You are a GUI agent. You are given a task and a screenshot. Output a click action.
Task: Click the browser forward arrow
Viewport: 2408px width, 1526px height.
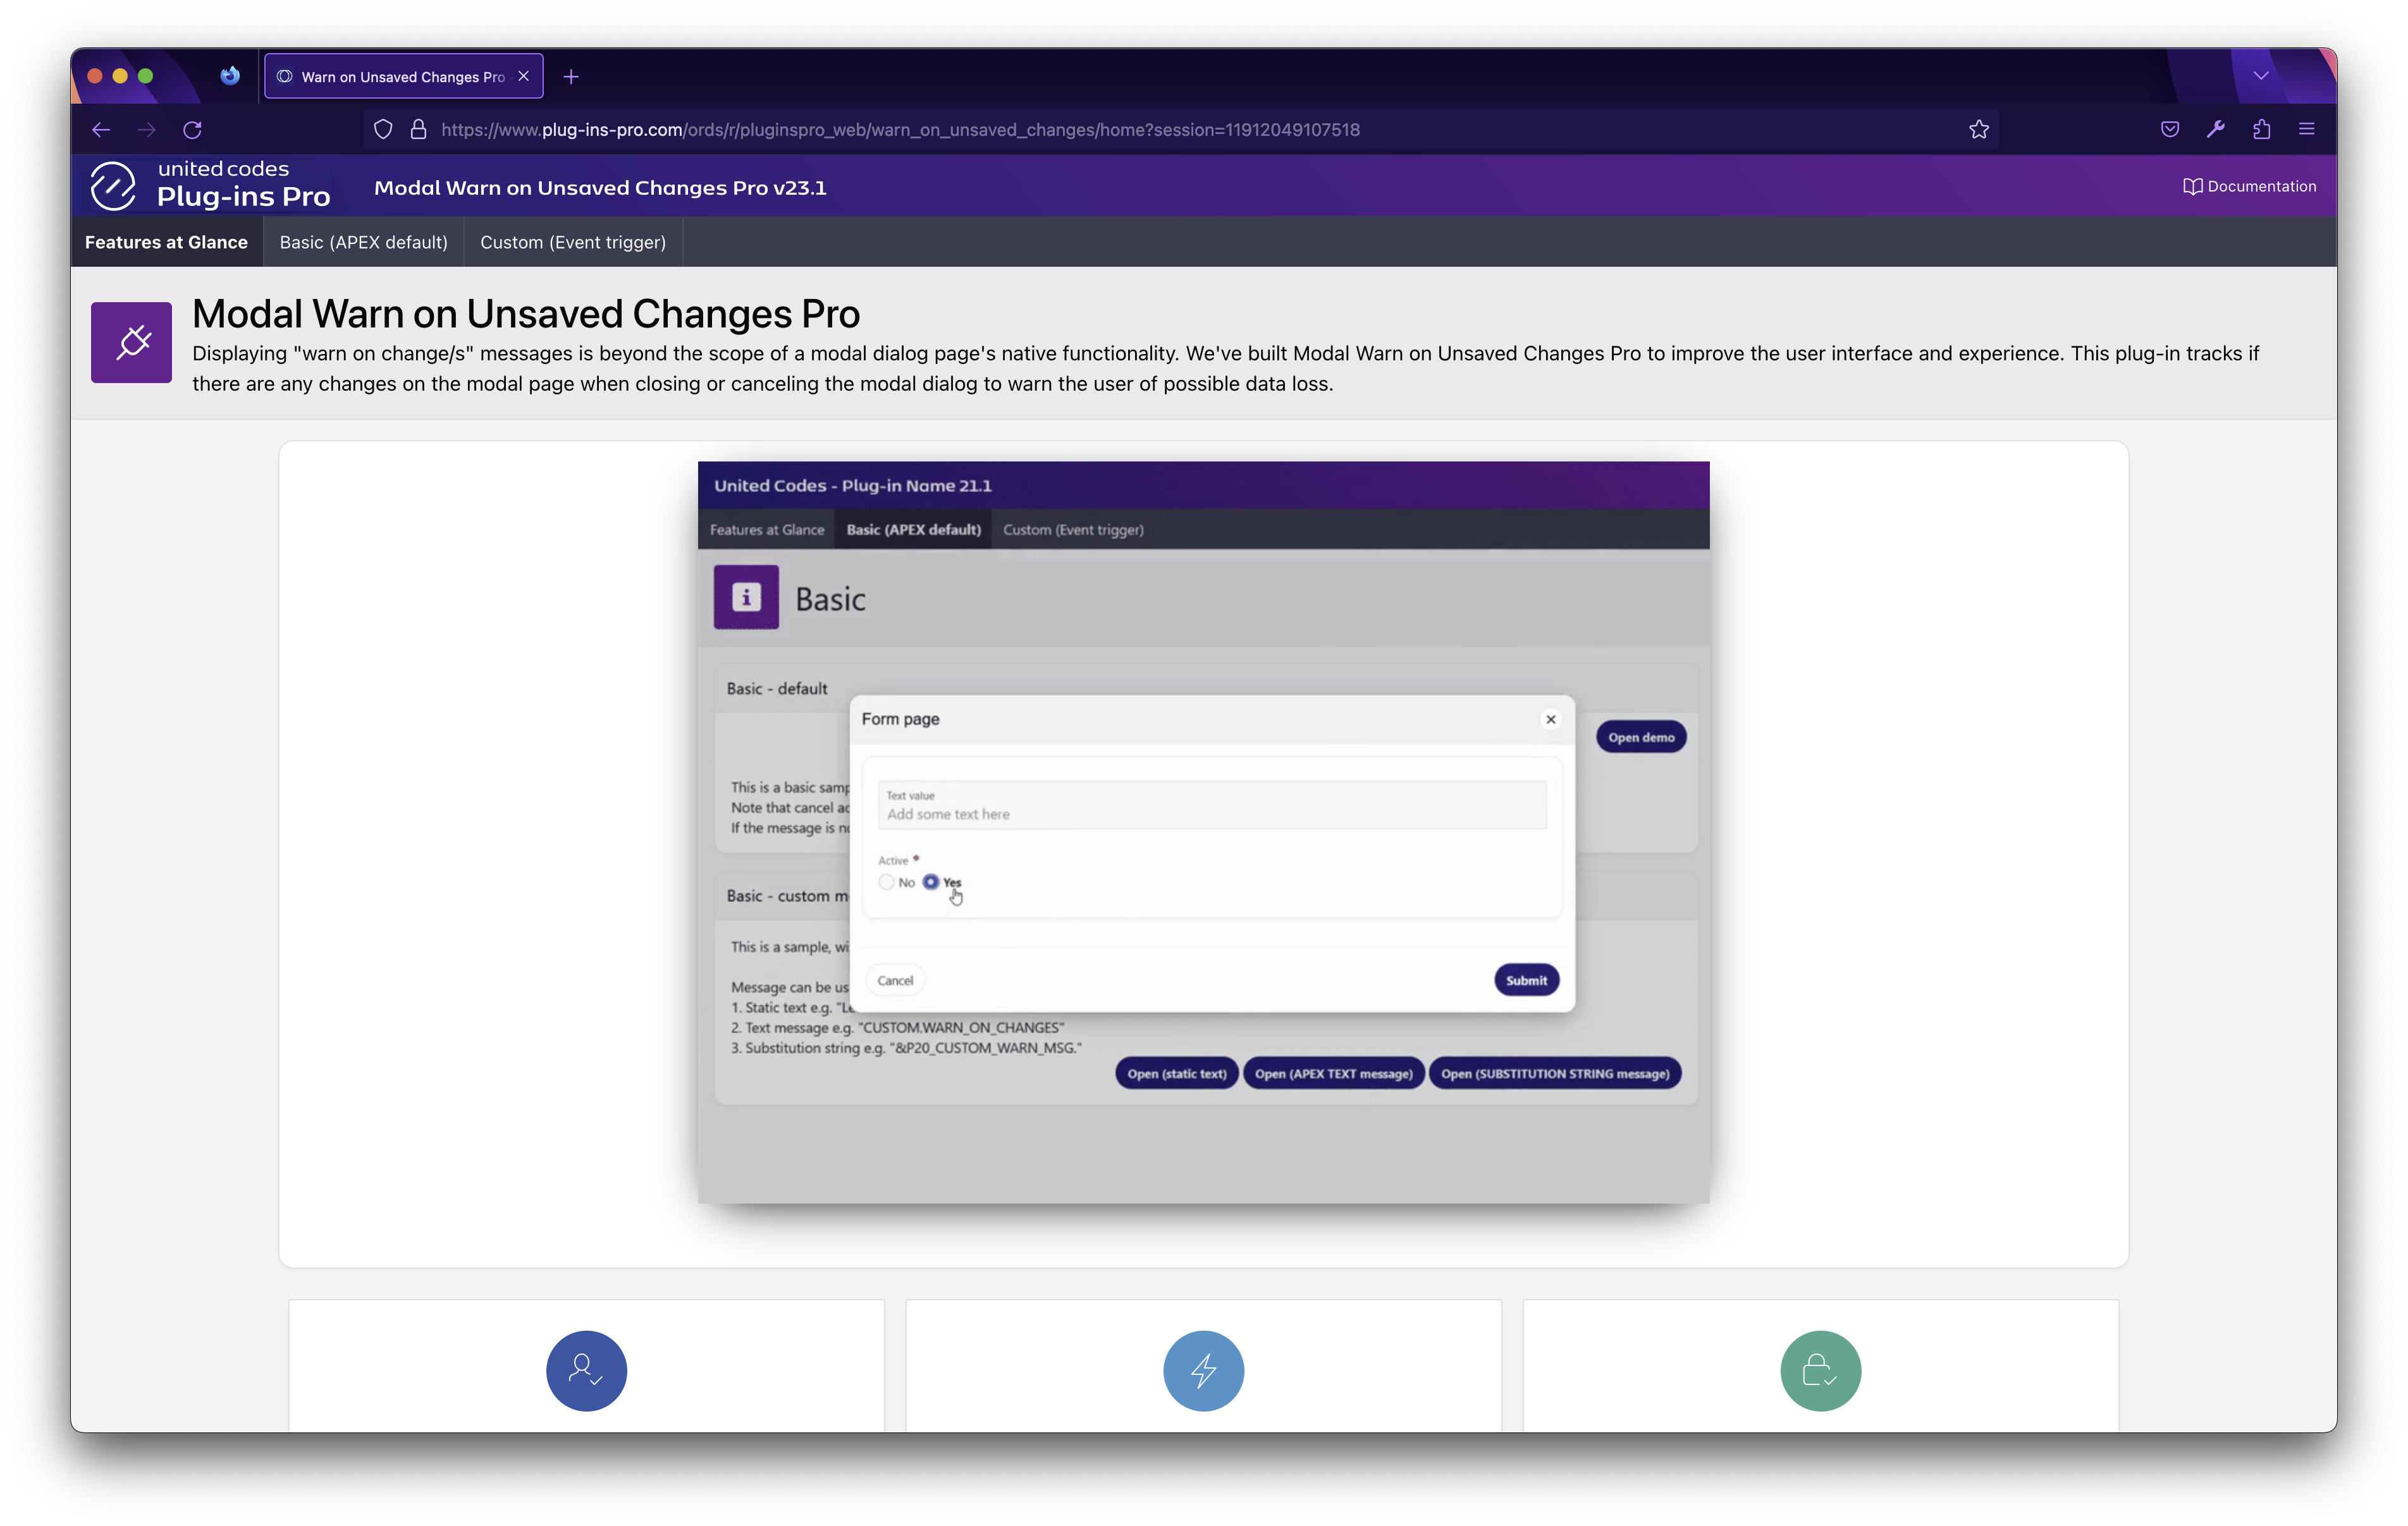147,130
